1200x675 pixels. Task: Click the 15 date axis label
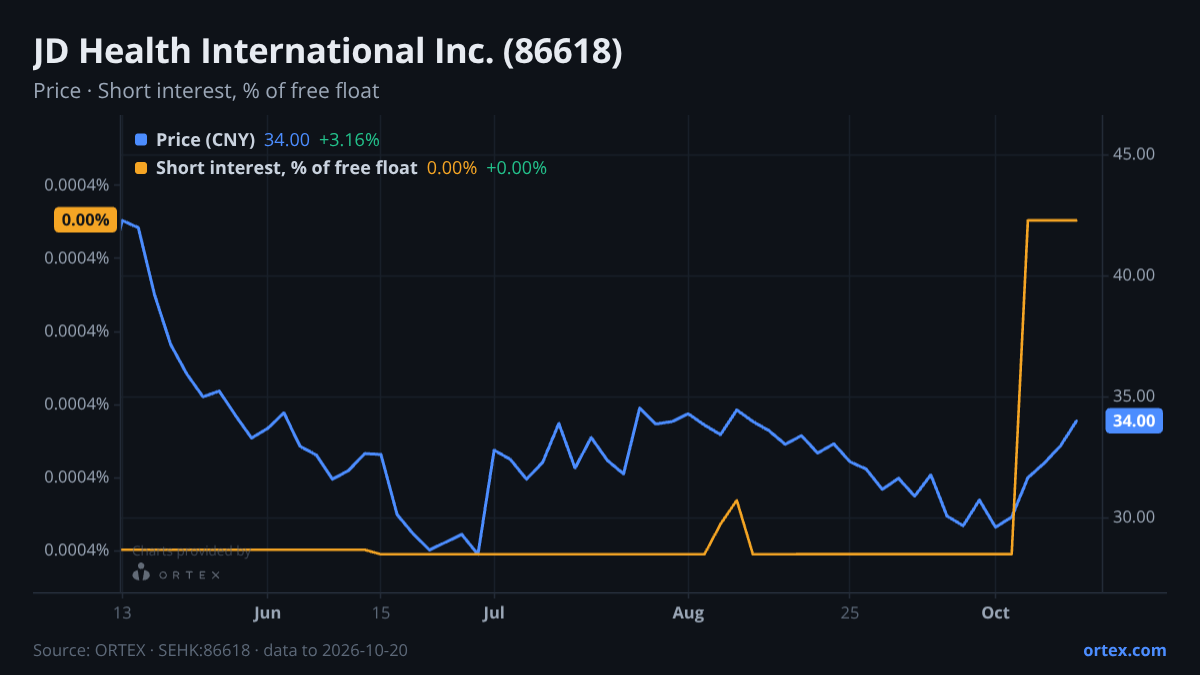pyautogui.click(x=380, y=612)
